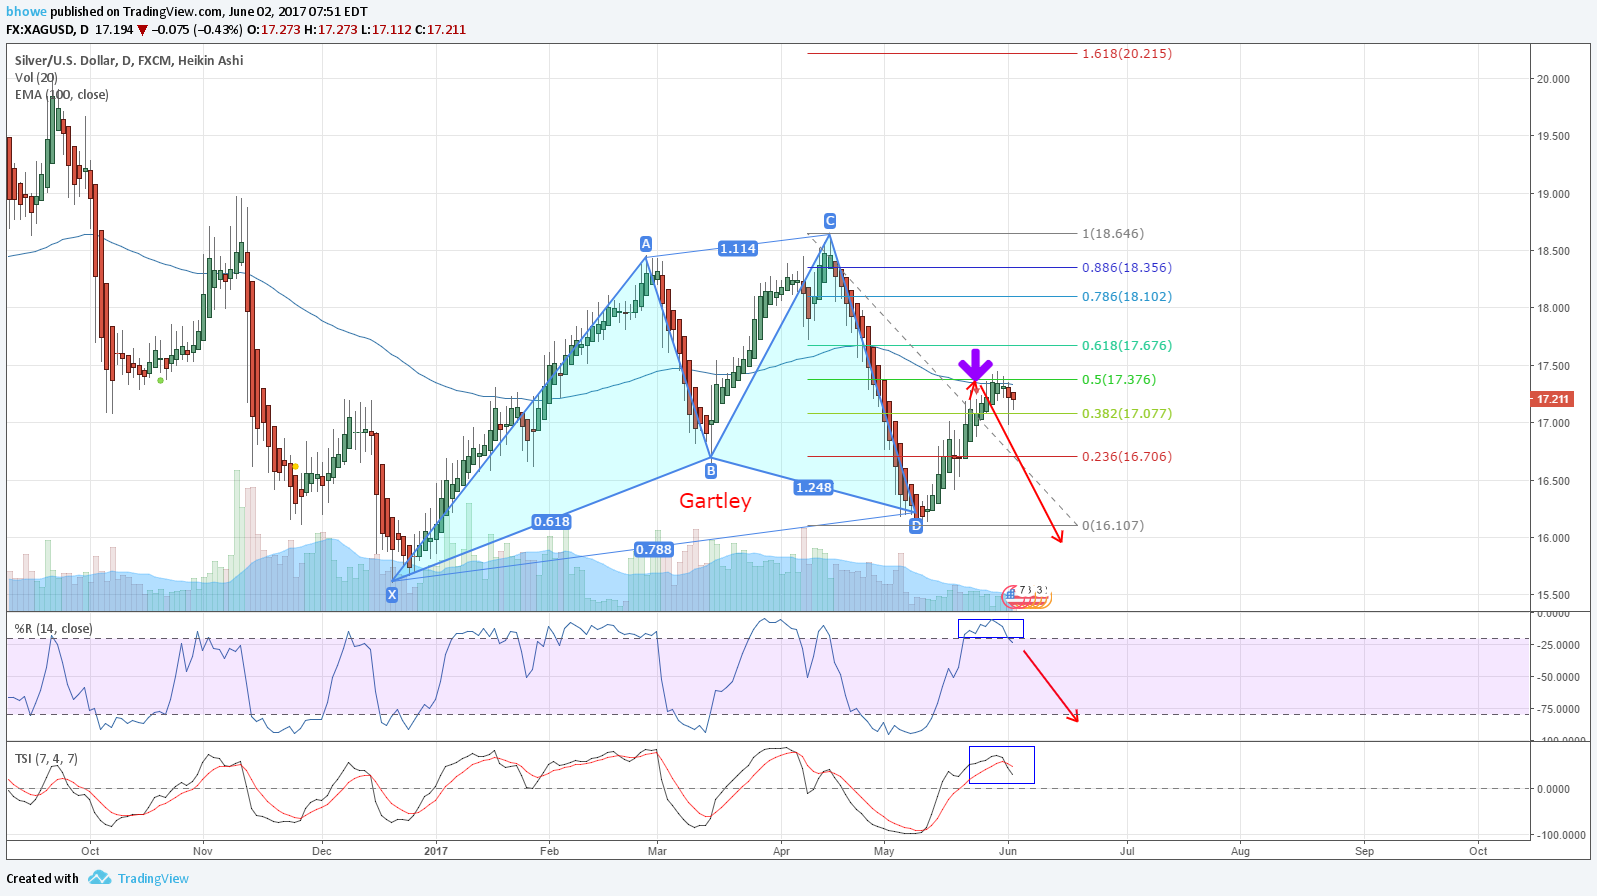Click the 2017 label on time axis

436,852
